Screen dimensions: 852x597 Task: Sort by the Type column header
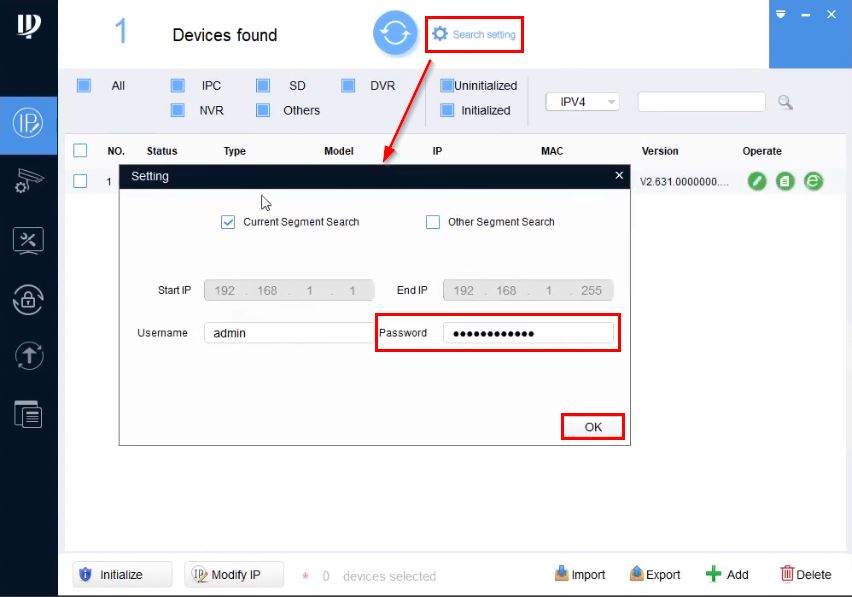[x=235, y=151]
